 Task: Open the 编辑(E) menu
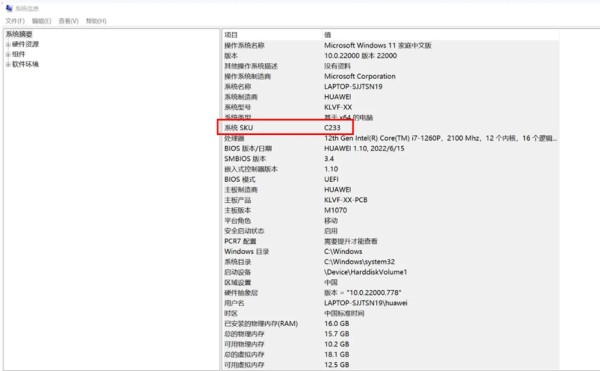coord(41,21)
